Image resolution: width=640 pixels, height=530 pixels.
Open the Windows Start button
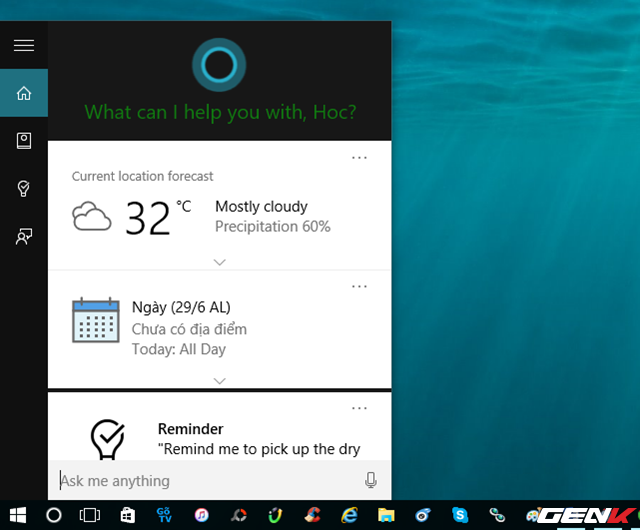click(18, 515)
